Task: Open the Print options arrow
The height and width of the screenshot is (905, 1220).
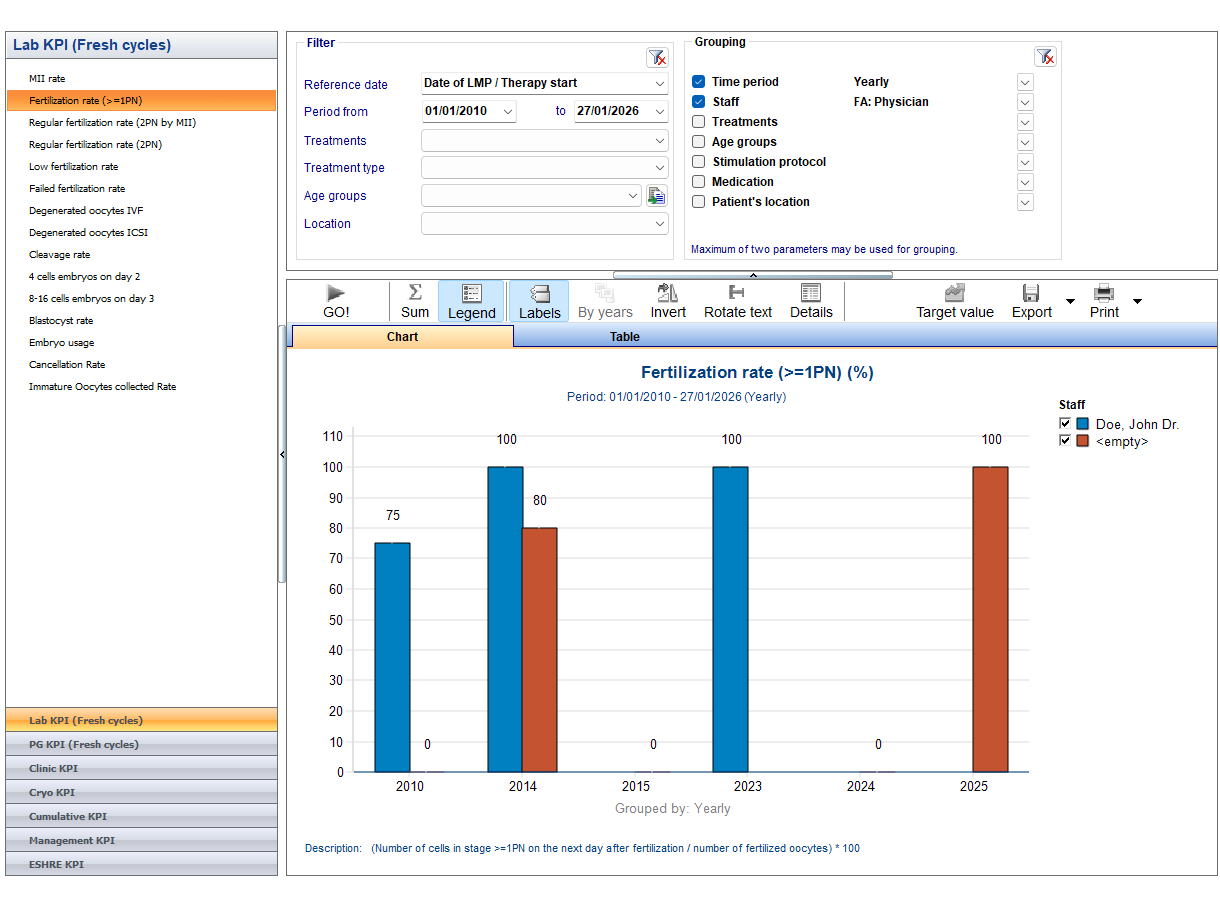Action: pyautogui.click(x=1137, y=301)
